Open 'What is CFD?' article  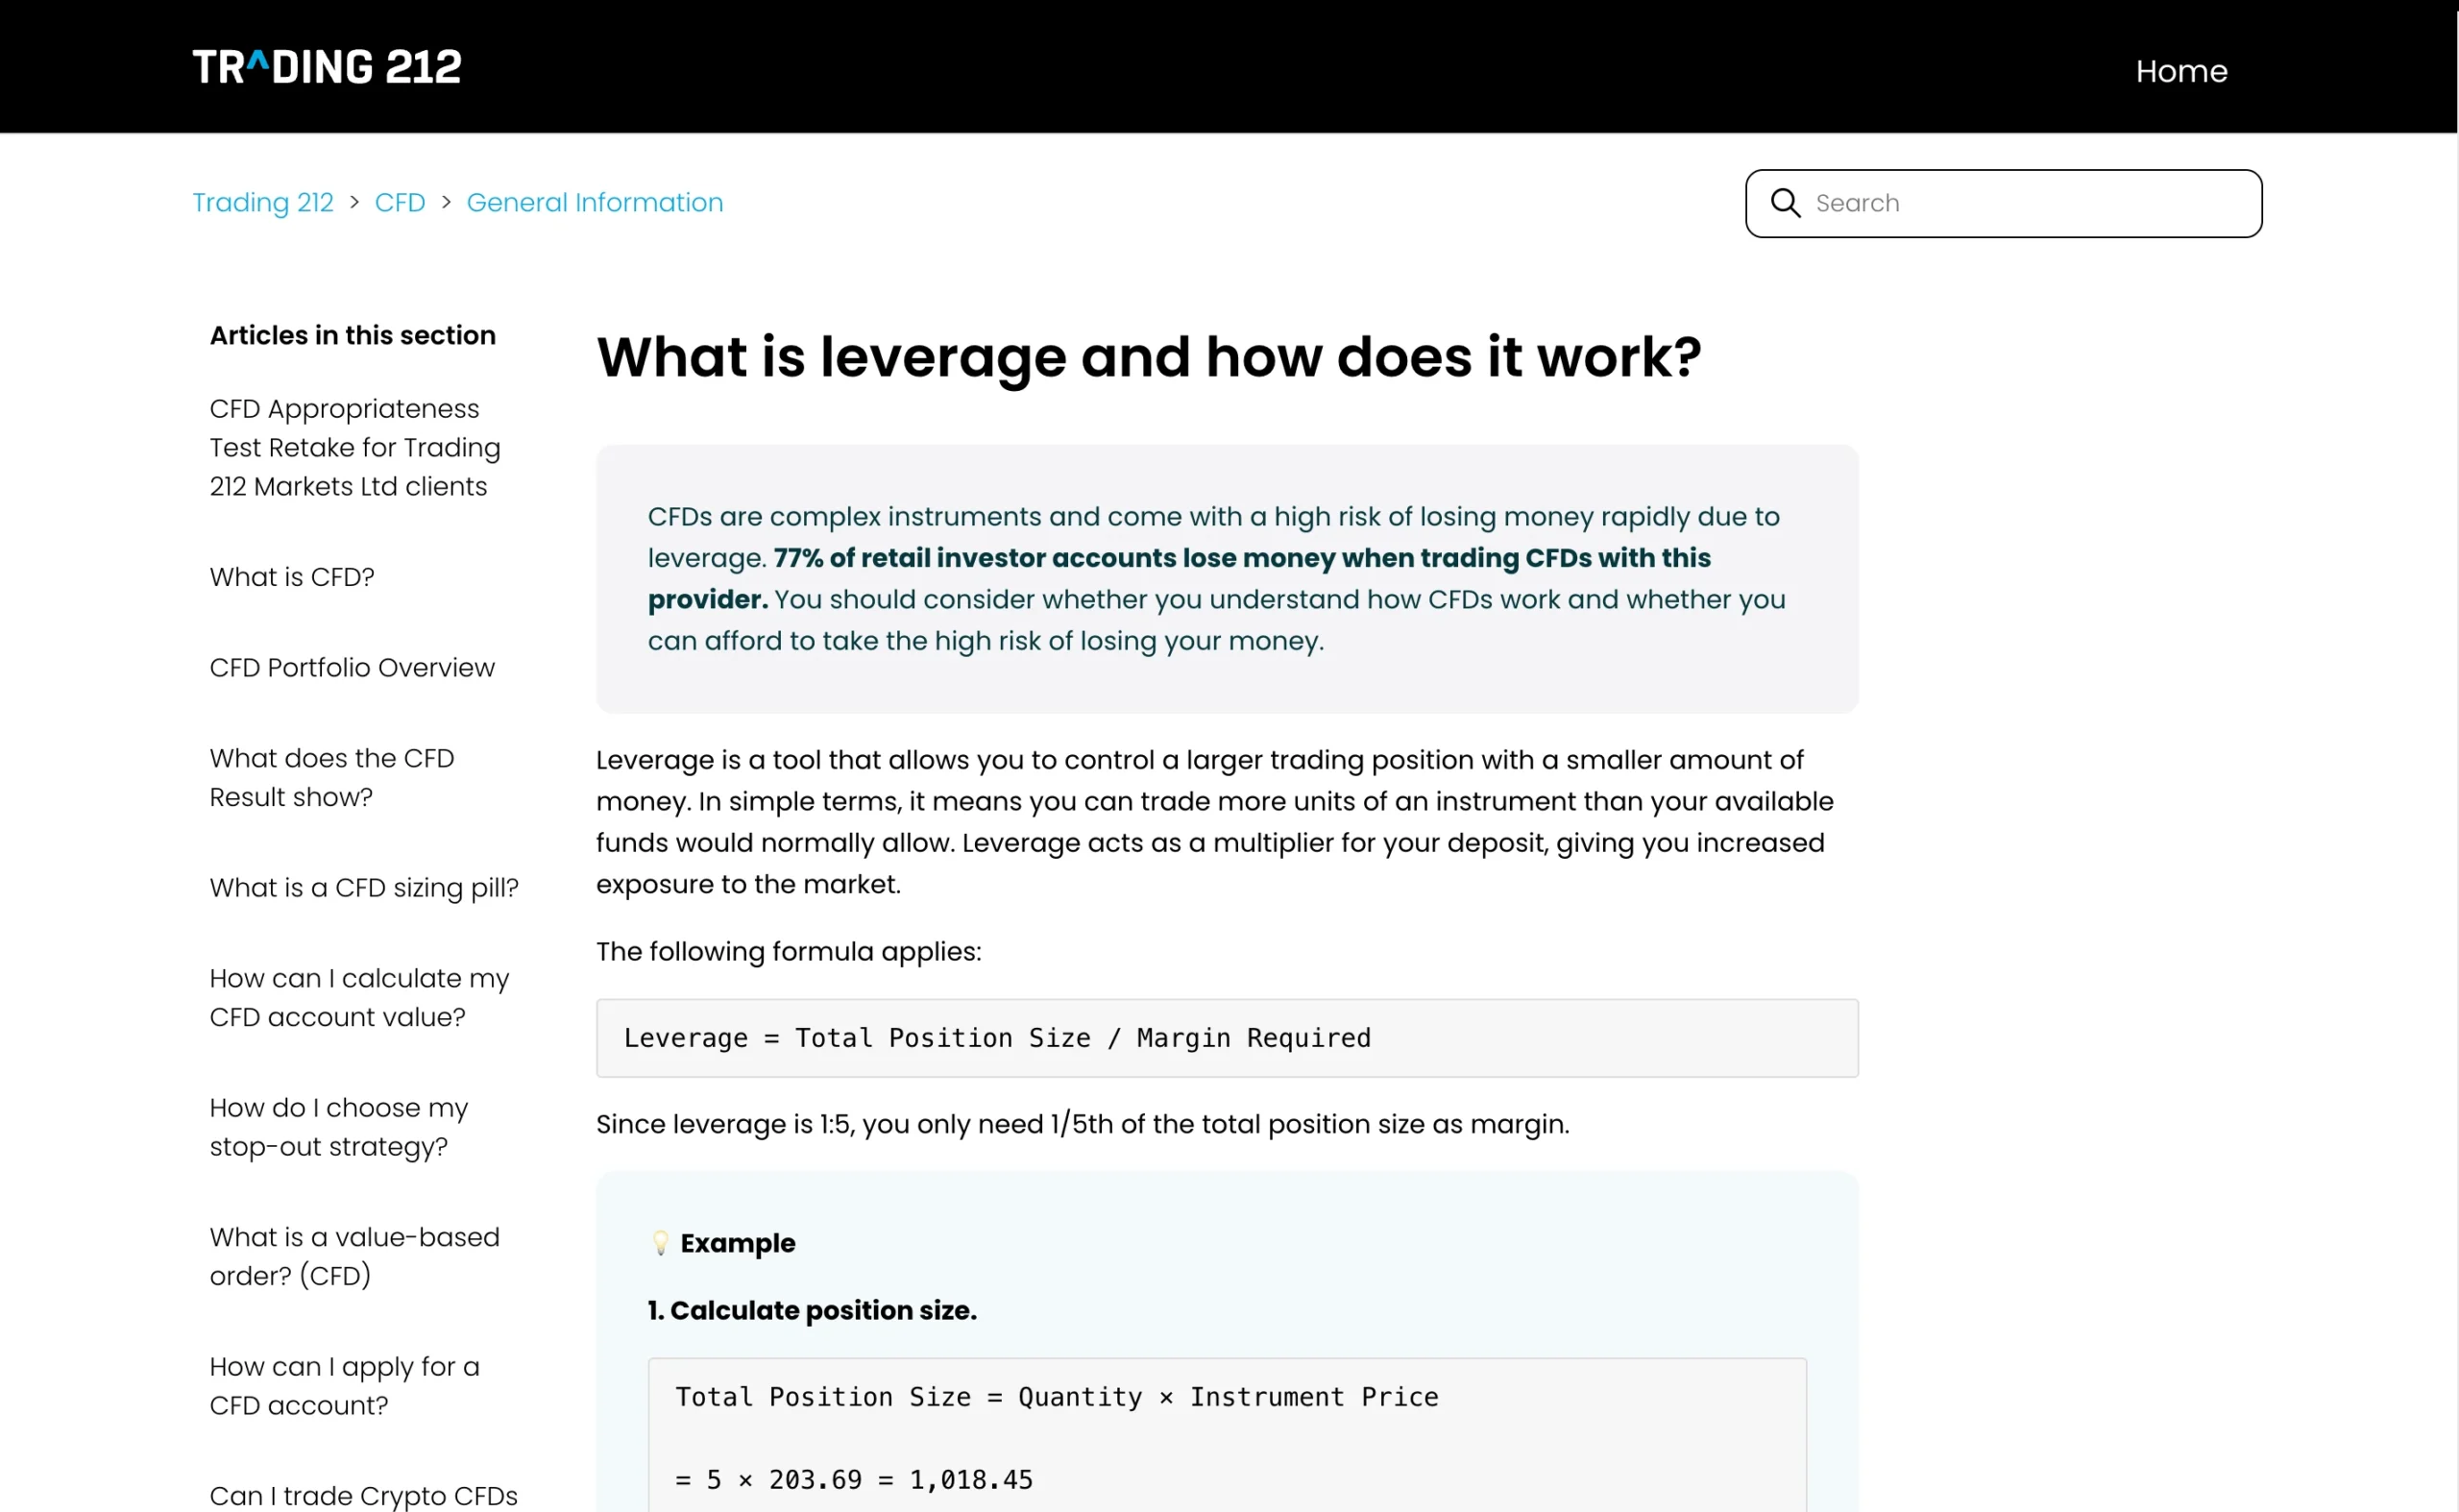[292, 577]
